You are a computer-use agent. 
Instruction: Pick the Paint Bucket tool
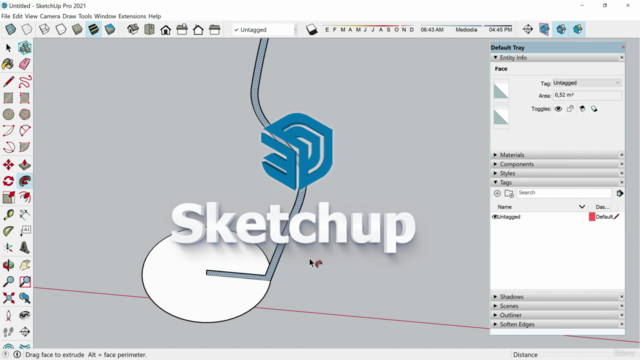[8, 64]
